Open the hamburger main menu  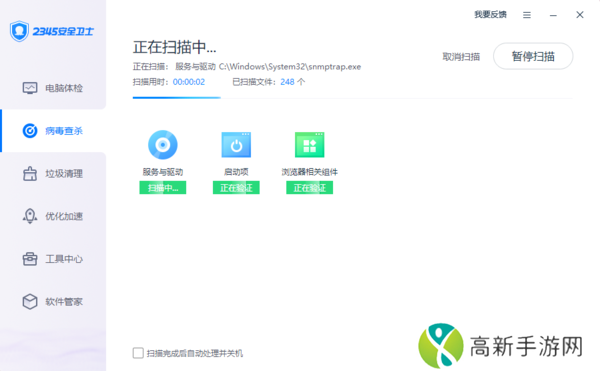point(527,15)
